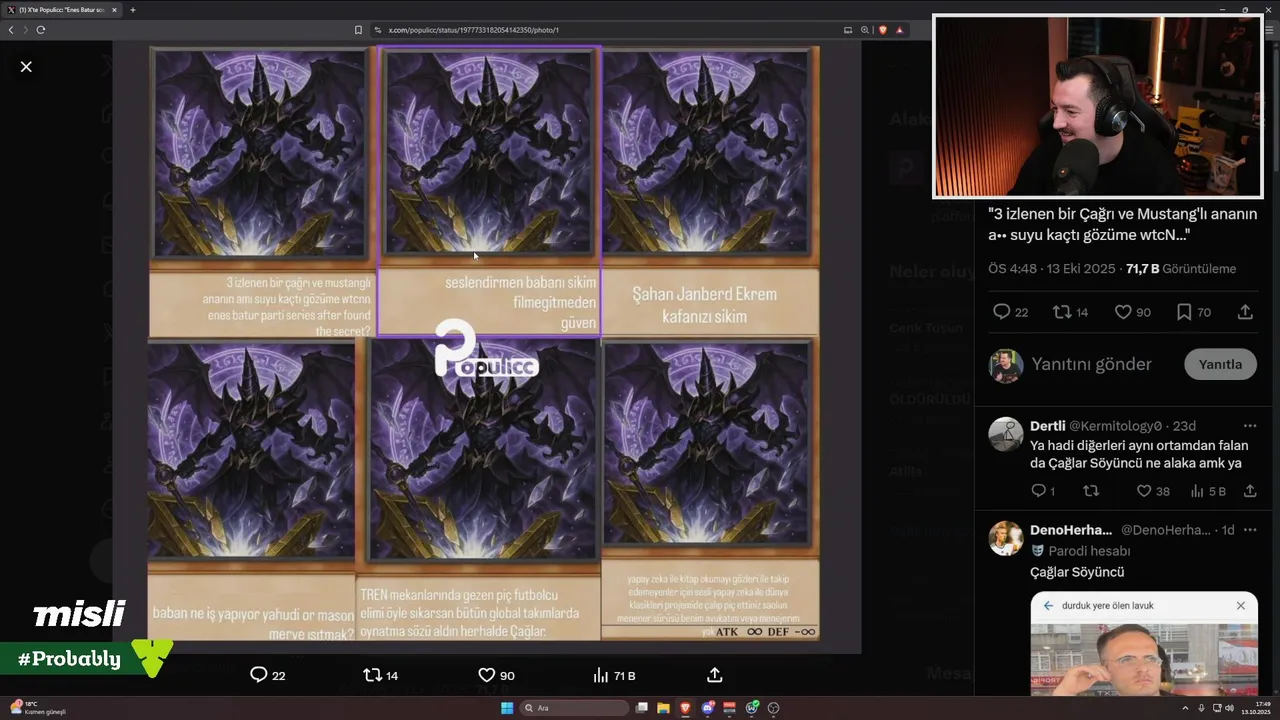Bookmark this page in address bar
Screen dimensions: 1280x720
(x=358, y=30)
